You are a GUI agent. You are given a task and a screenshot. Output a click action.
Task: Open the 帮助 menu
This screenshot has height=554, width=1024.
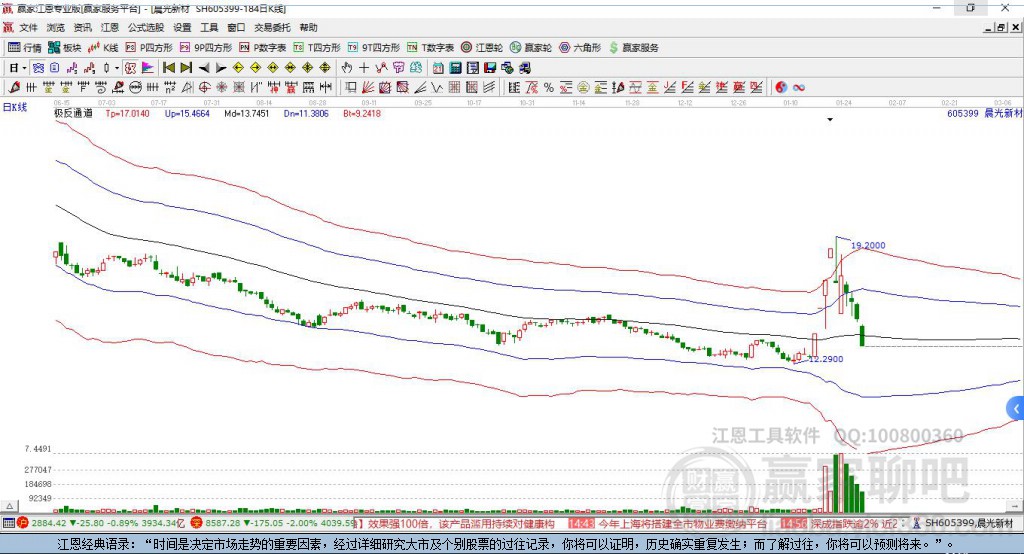(x=308, y=27)
